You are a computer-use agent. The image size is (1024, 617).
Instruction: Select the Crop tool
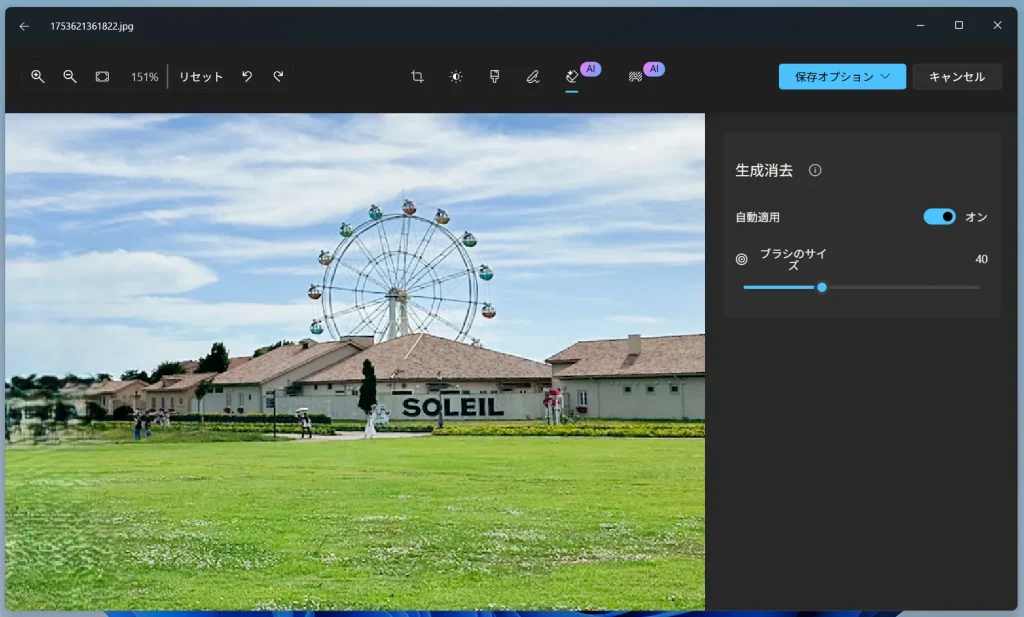[417, 76]
